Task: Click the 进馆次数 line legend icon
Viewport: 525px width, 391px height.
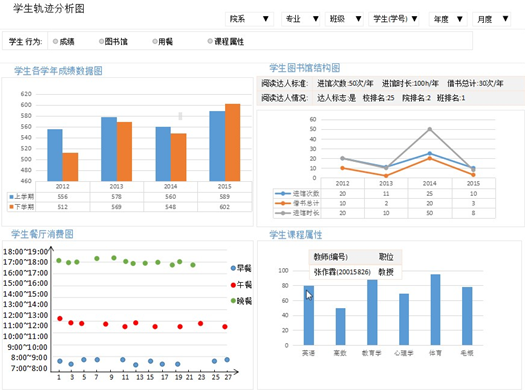Action: pos(283,193)
